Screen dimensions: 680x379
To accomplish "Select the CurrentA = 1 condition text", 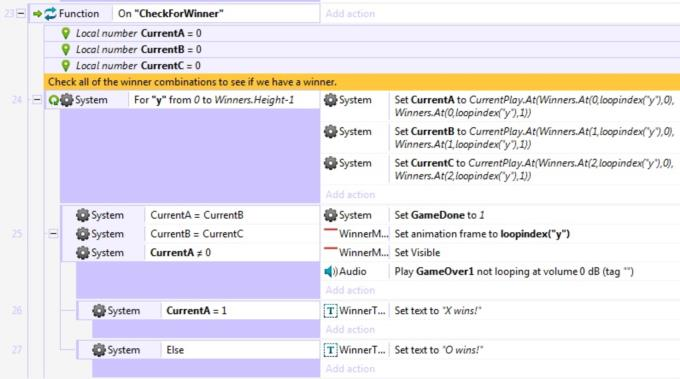I will (x=196, y=311).
